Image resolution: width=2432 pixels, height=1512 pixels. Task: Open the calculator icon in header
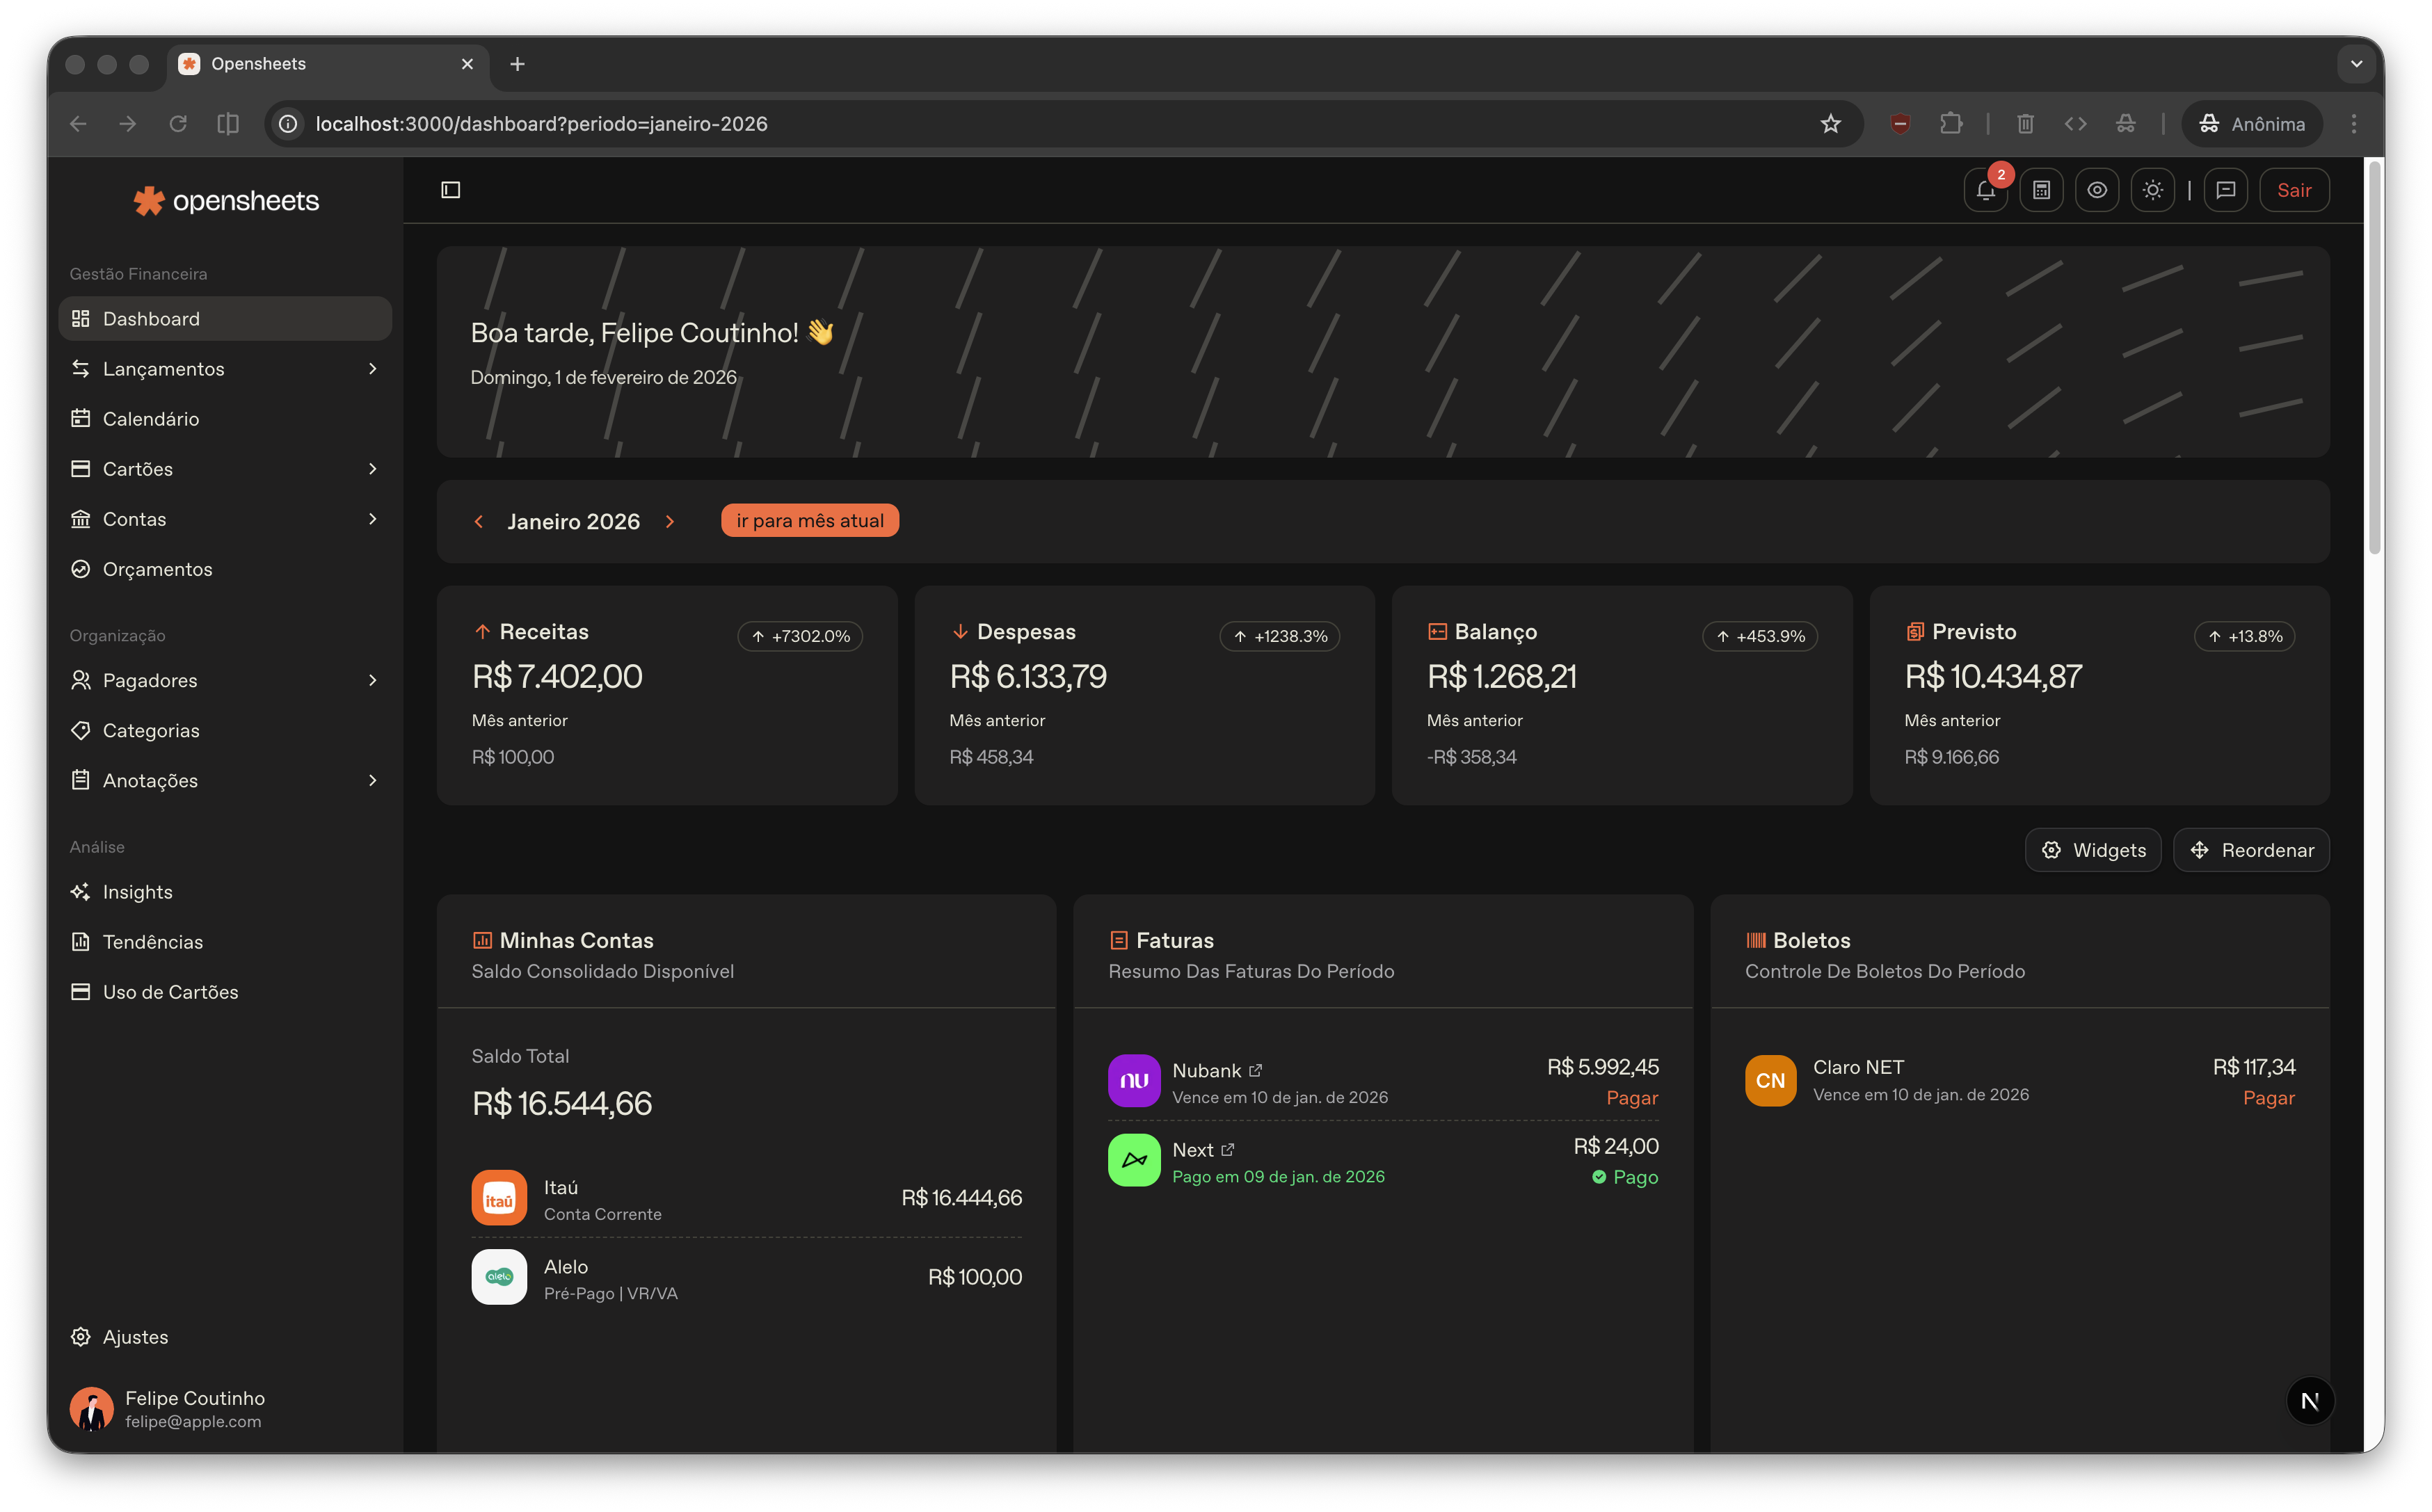[x=2041, y=190]
